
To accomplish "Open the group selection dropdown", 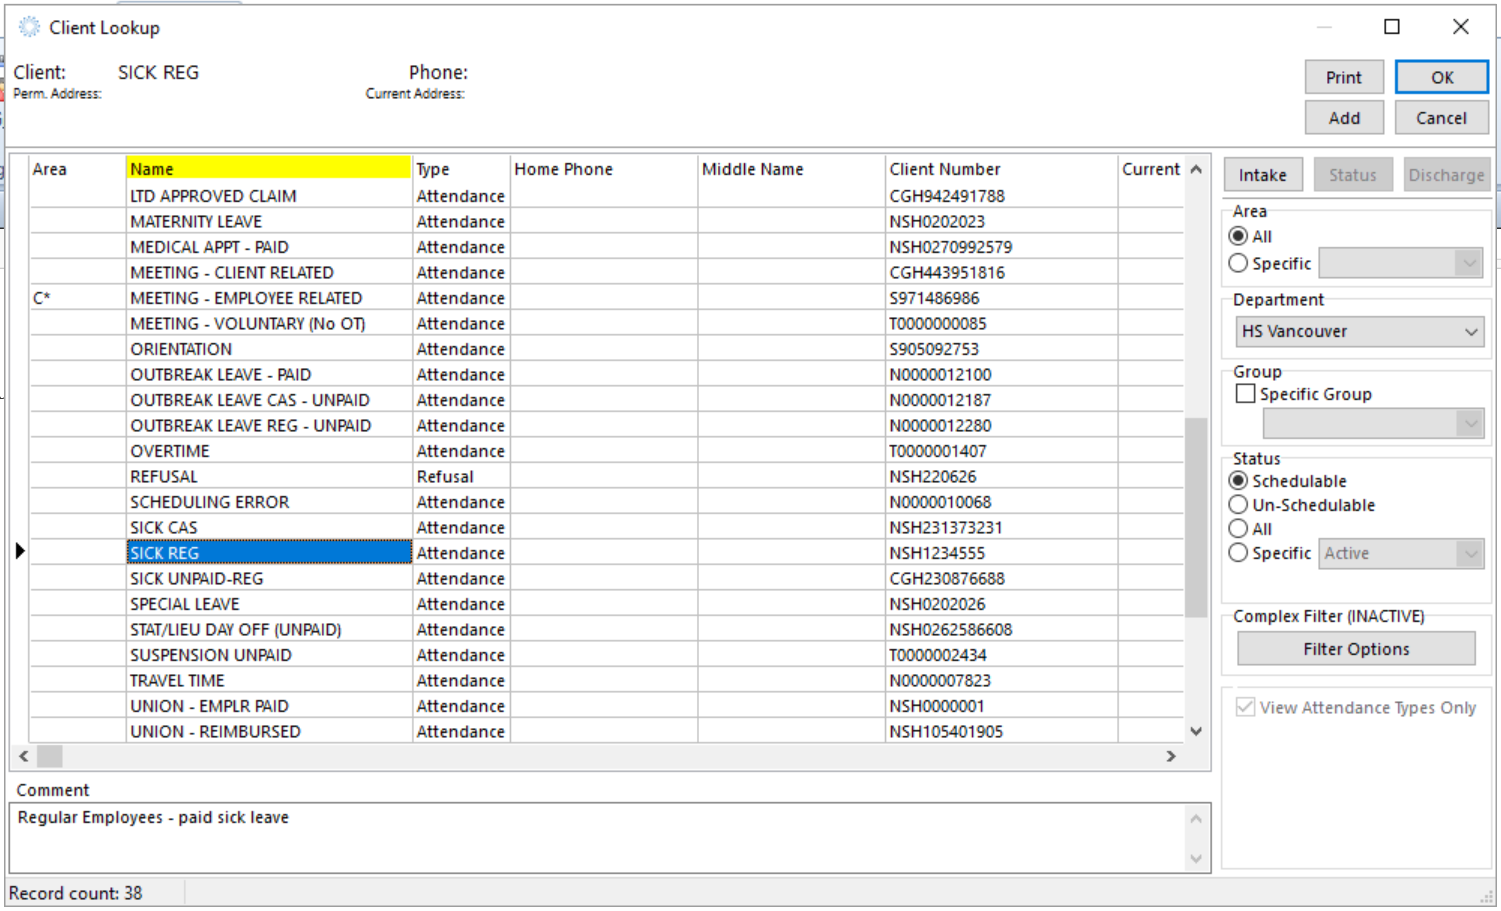I will 1469,423.
